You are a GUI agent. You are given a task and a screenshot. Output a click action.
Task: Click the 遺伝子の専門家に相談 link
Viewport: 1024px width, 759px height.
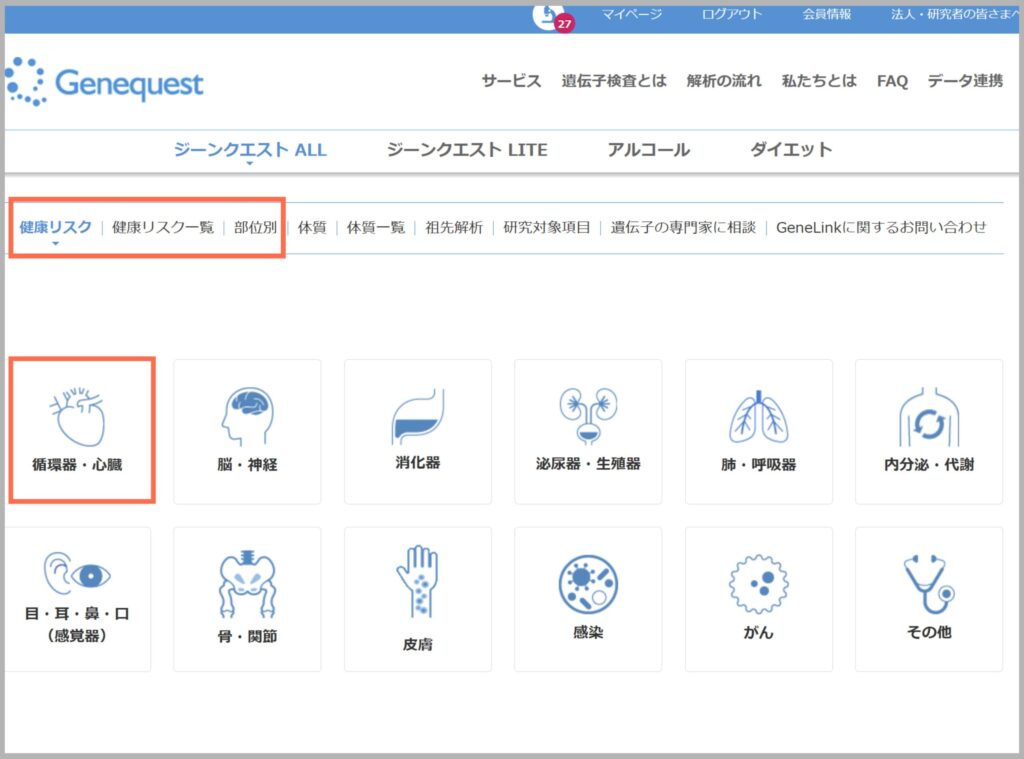pos(683,227)
